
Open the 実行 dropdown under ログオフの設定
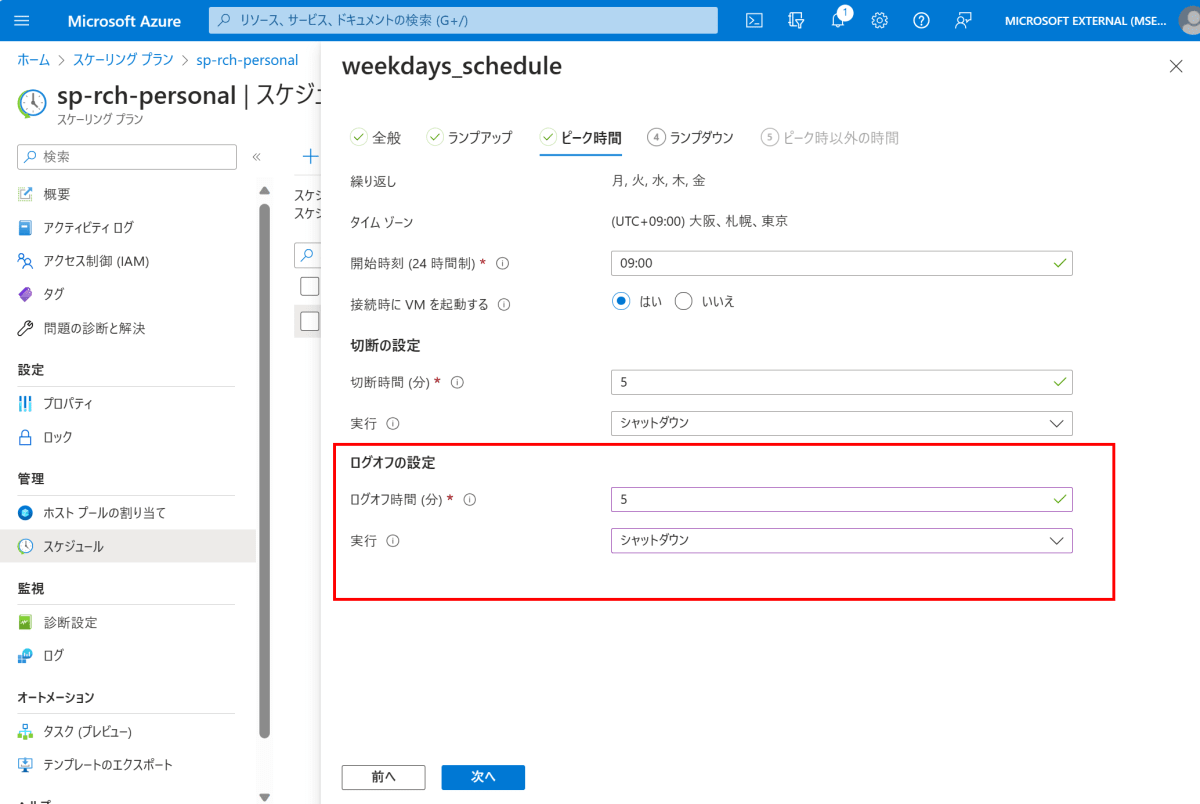(x=841, y=540)
